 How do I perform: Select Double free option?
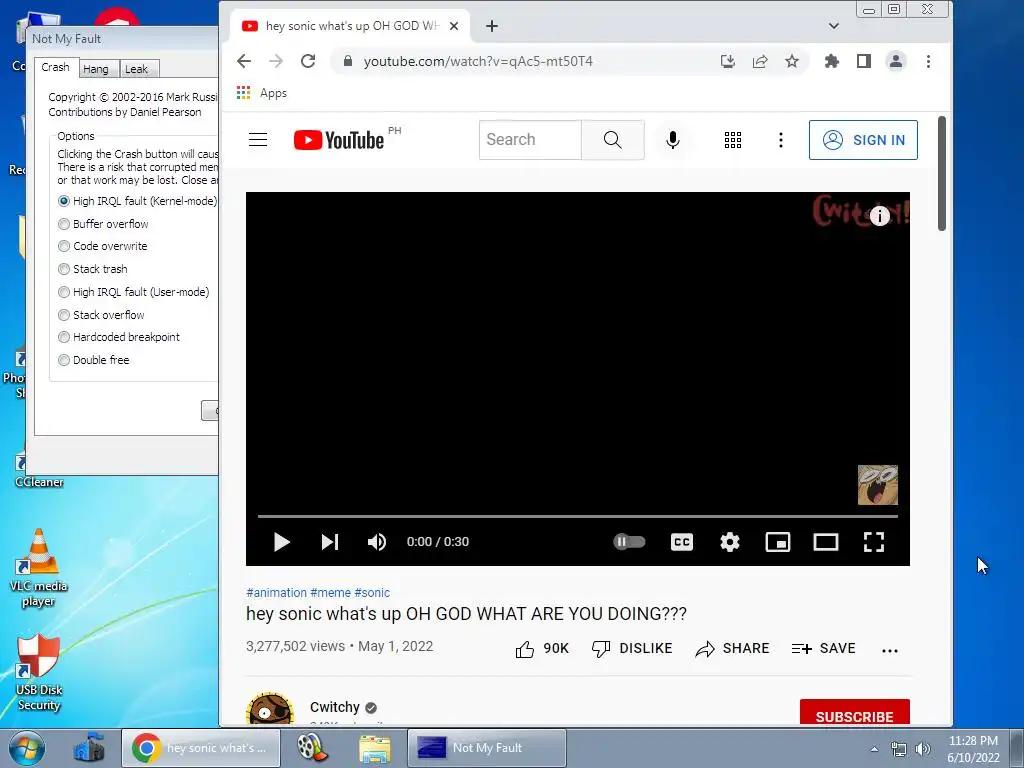click(x=93, y=360)
